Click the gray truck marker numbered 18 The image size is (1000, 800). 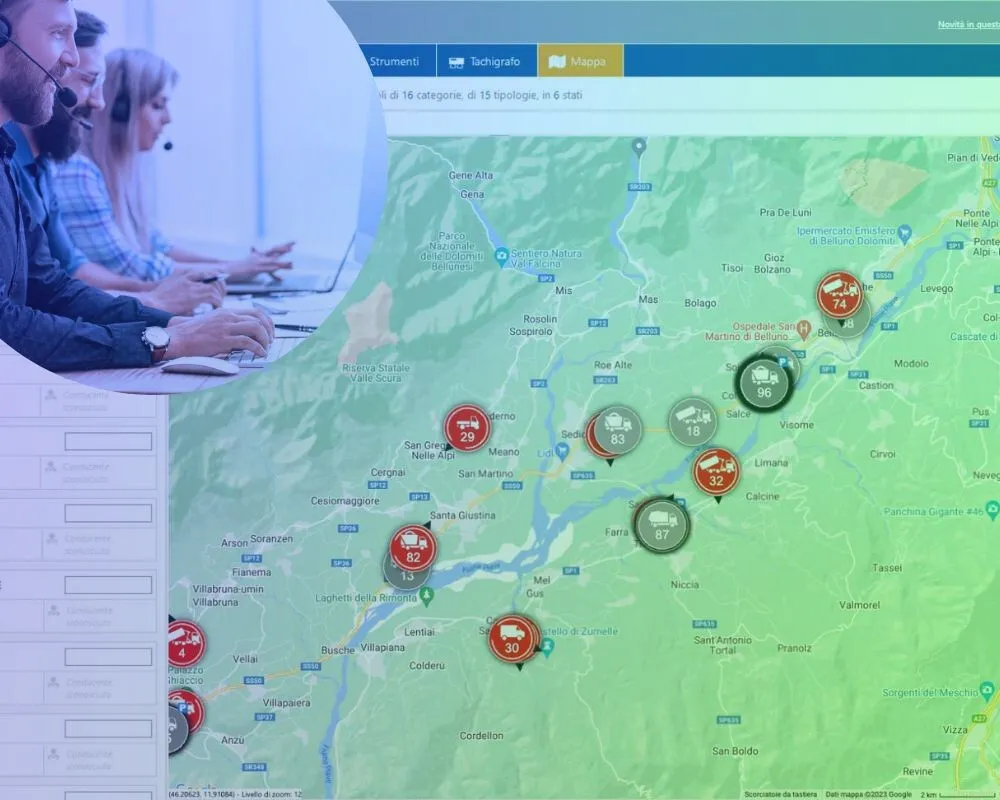693,421
